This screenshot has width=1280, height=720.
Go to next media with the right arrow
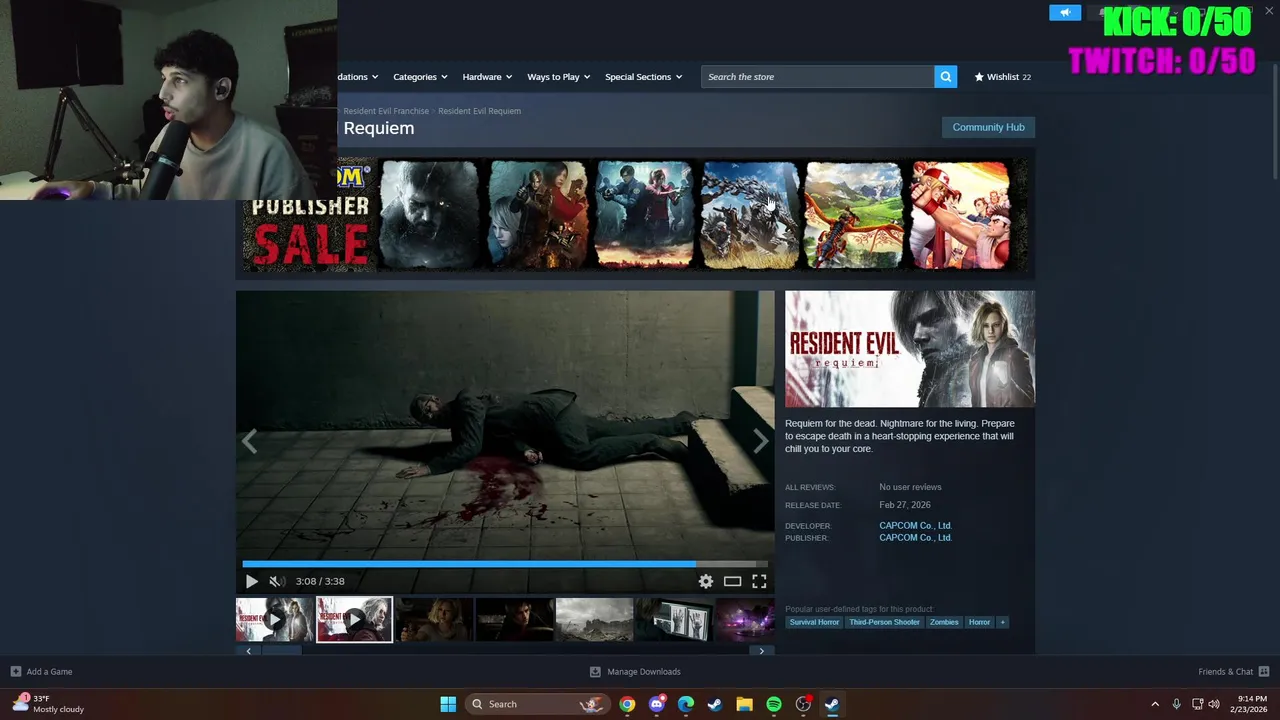coord(761,441)
